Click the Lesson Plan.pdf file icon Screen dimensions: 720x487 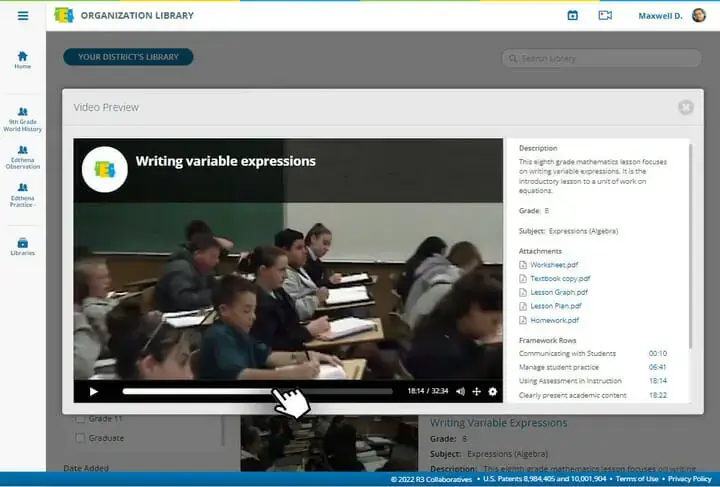(x=523, y=306)
